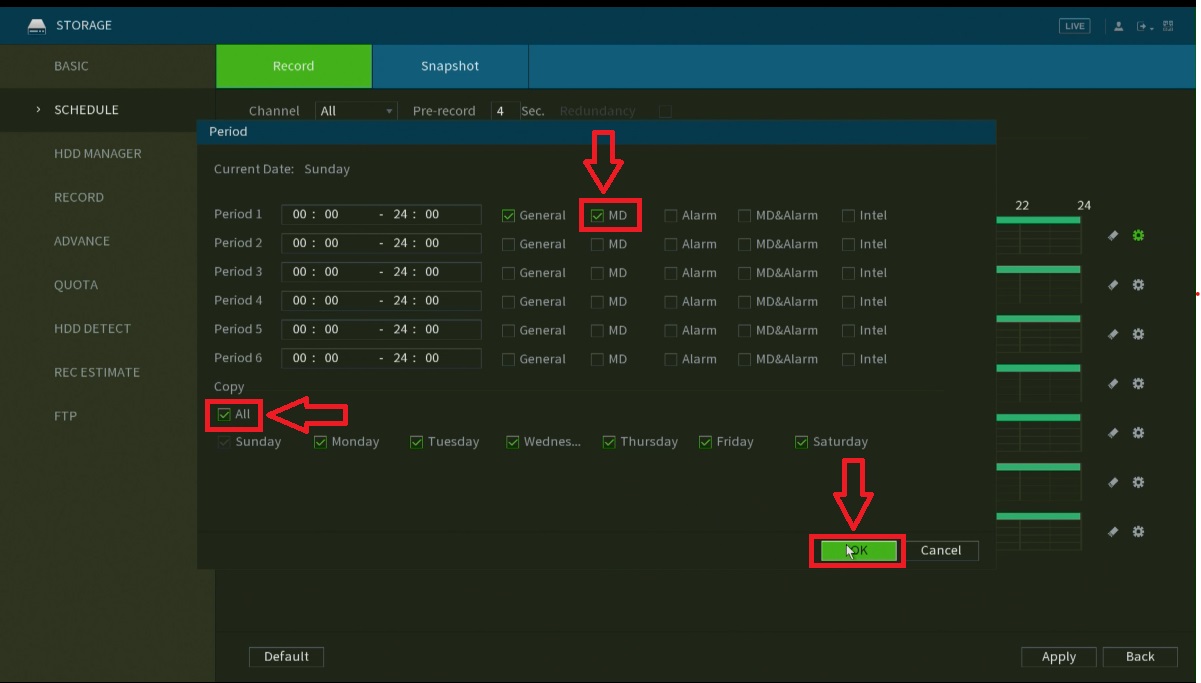Click the STORAGE hard-drive icon in header

37,25
